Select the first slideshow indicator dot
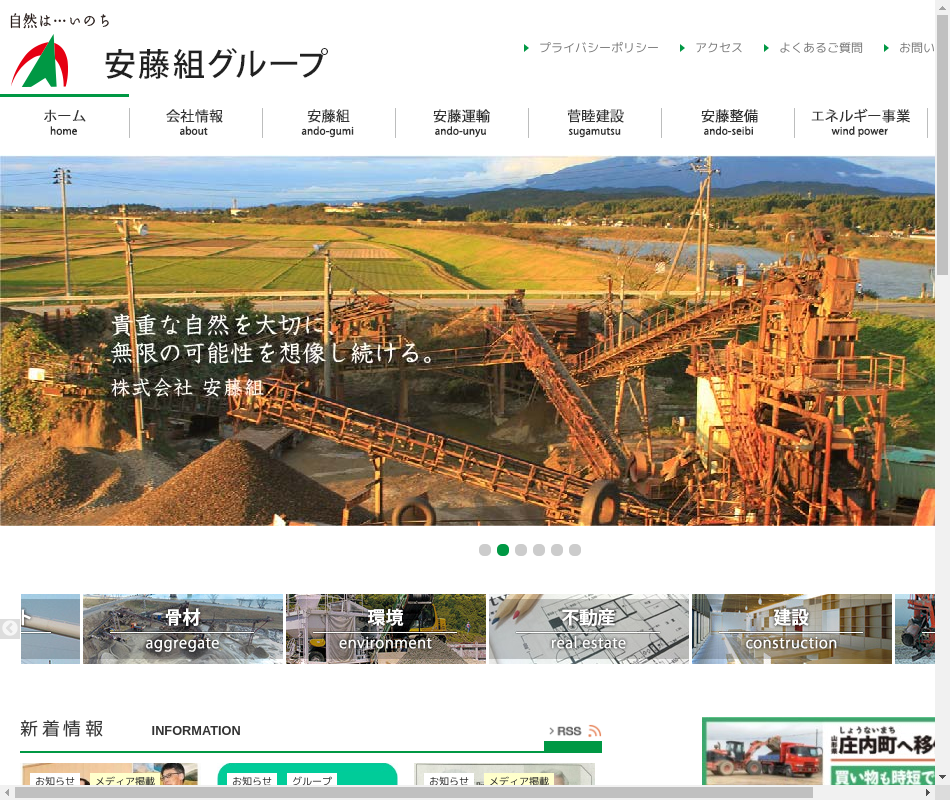This screenshot has height=800, width=950. pos(485,550)
